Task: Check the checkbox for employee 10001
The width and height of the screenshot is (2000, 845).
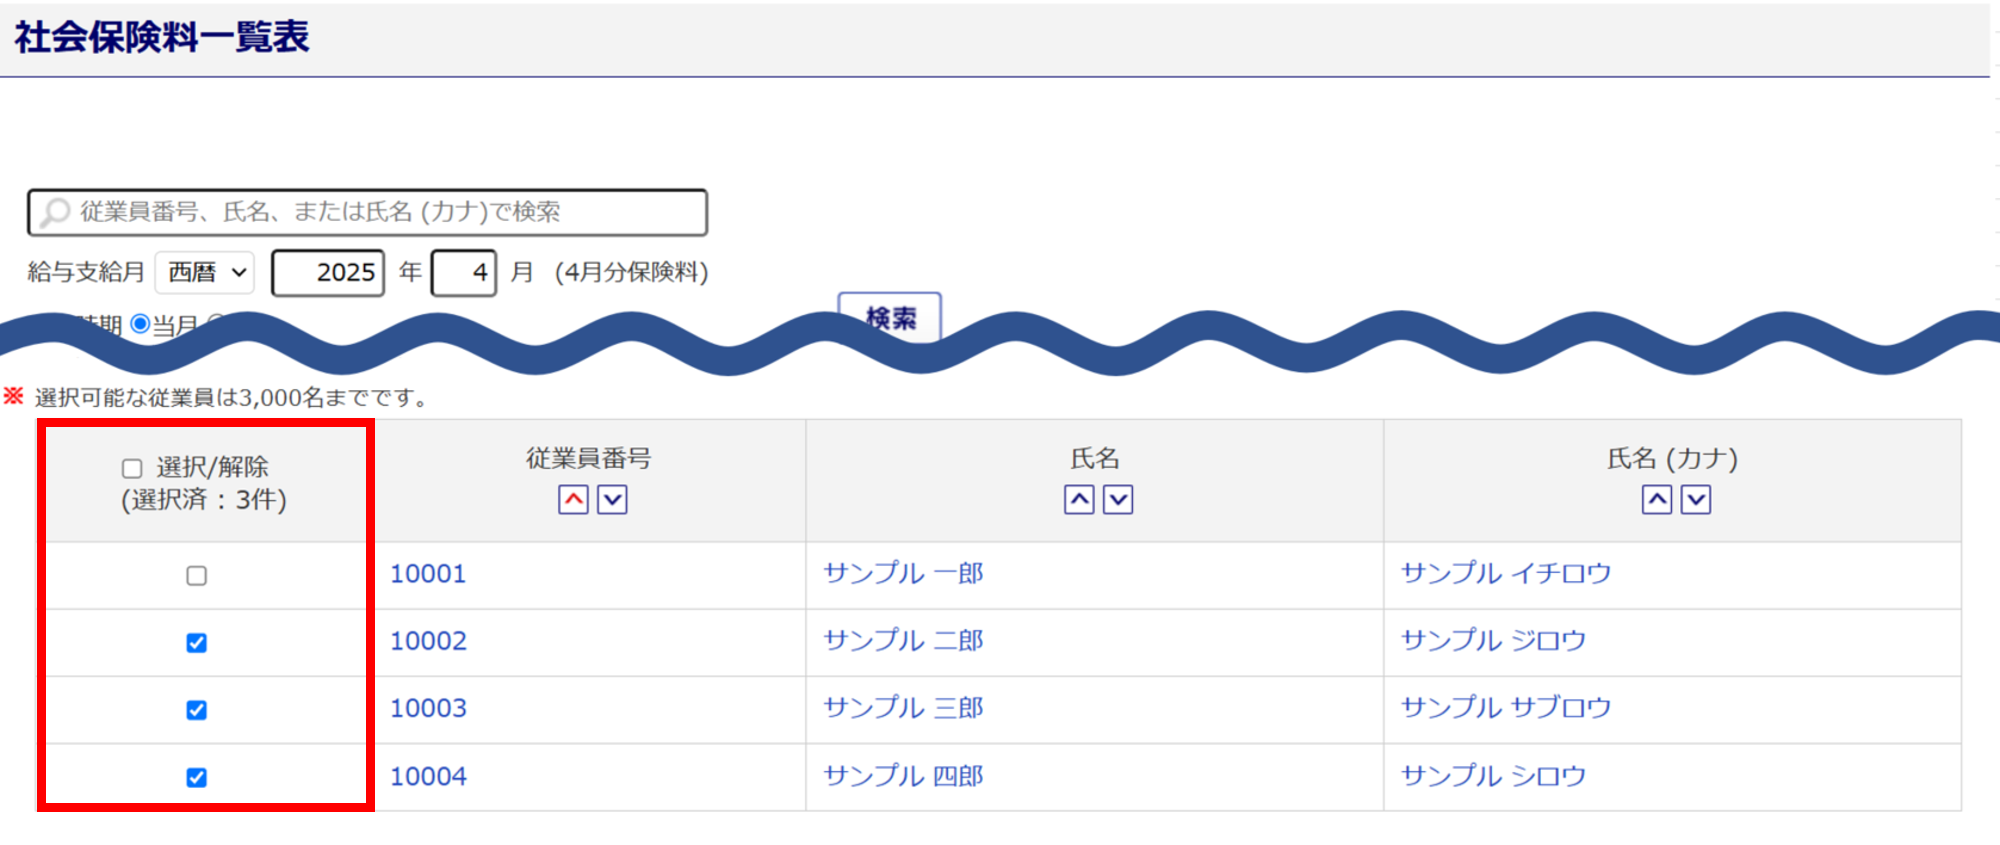Action: [197, 576]
